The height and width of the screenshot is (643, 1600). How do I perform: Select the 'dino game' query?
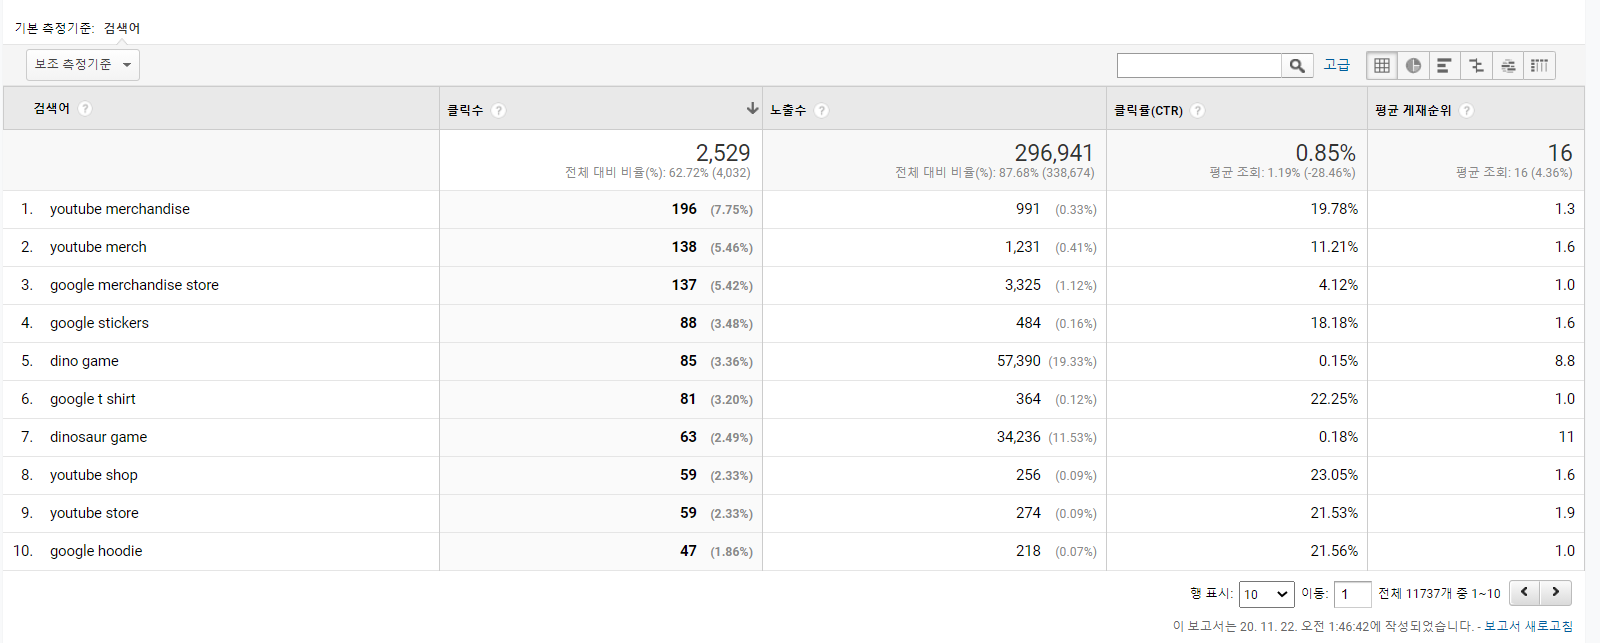point(84,361)
